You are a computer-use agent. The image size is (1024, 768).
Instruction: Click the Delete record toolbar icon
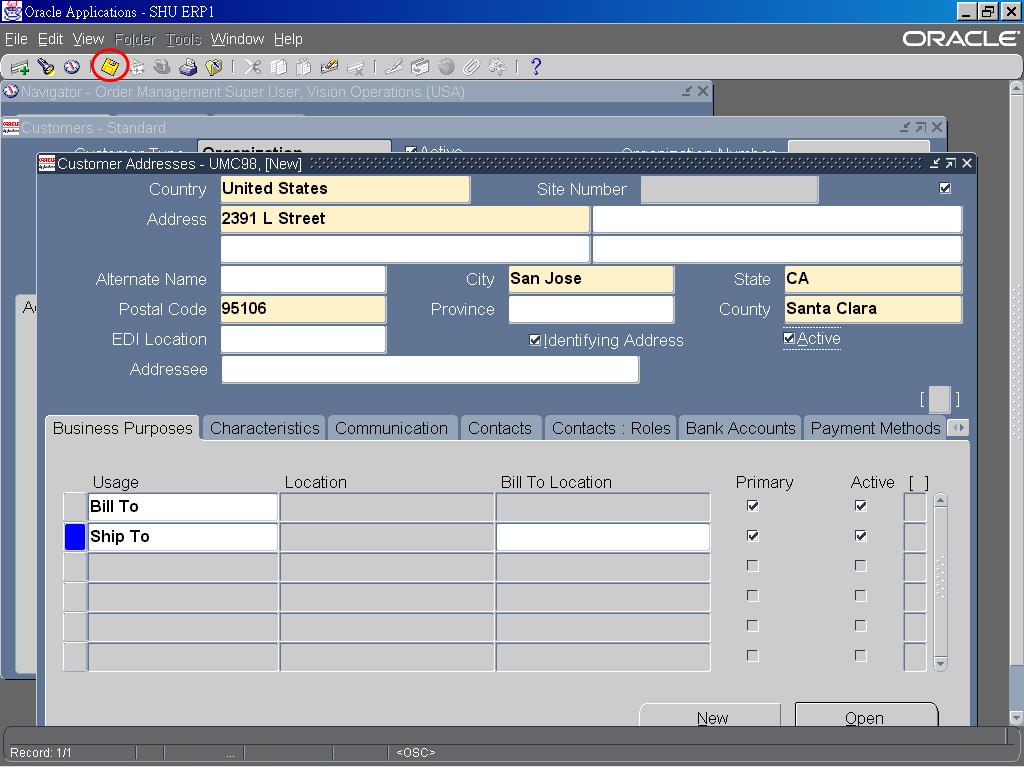pyautogui.click(x=355, y=67)
